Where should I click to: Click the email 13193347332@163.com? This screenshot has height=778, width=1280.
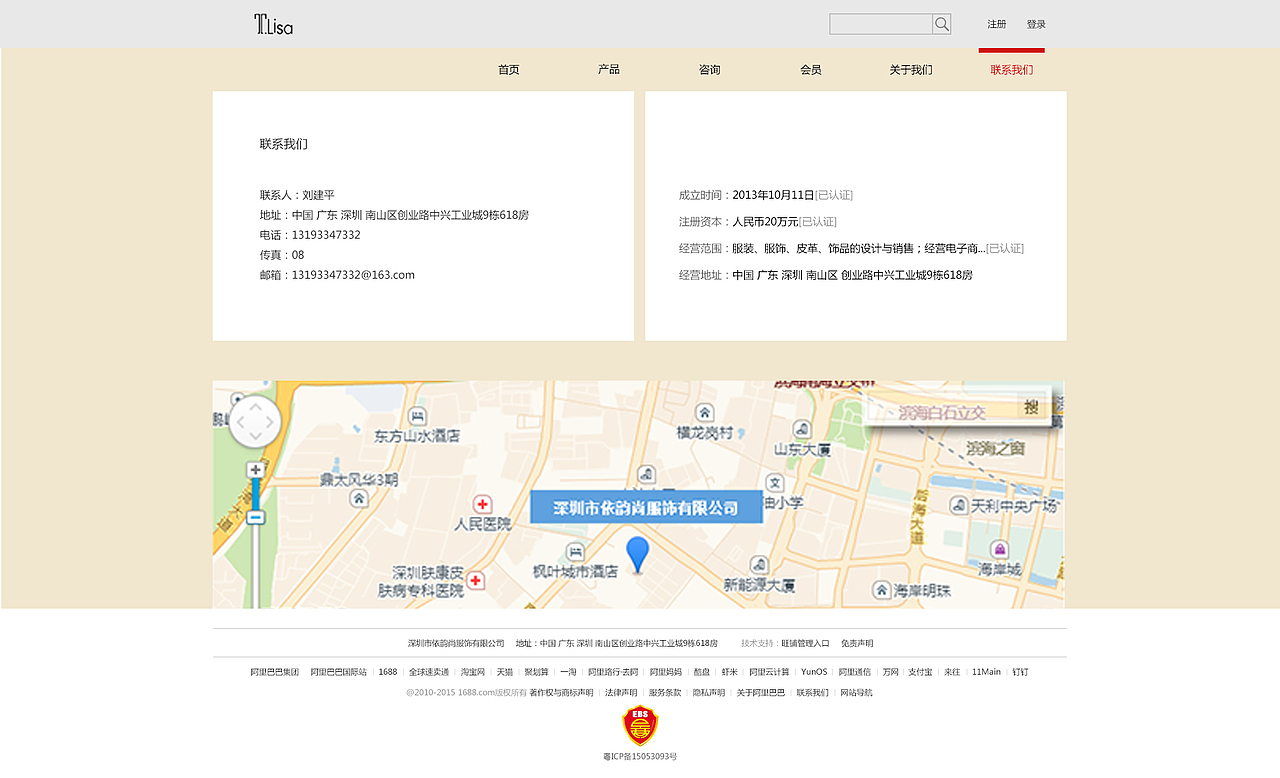353,275
